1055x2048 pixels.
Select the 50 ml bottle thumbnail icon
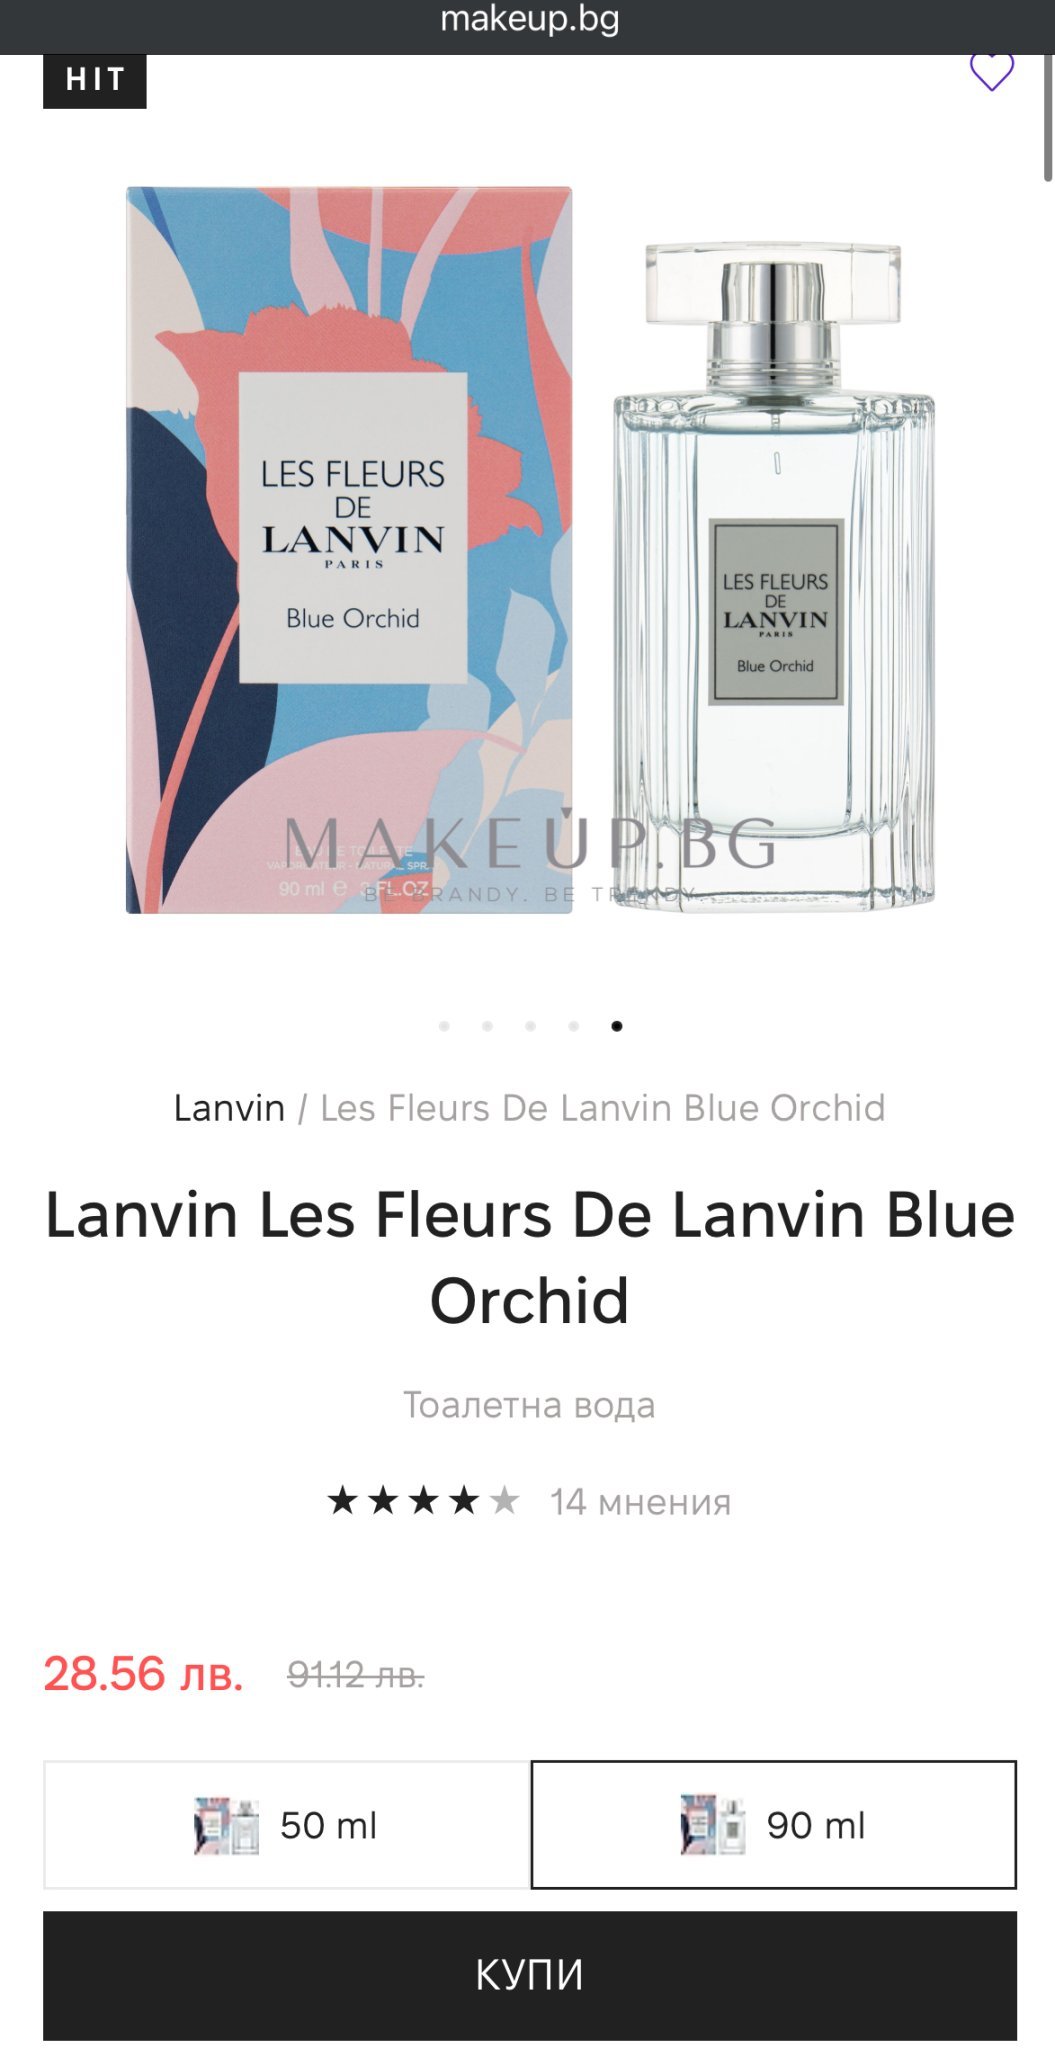tap(226, 1825)
